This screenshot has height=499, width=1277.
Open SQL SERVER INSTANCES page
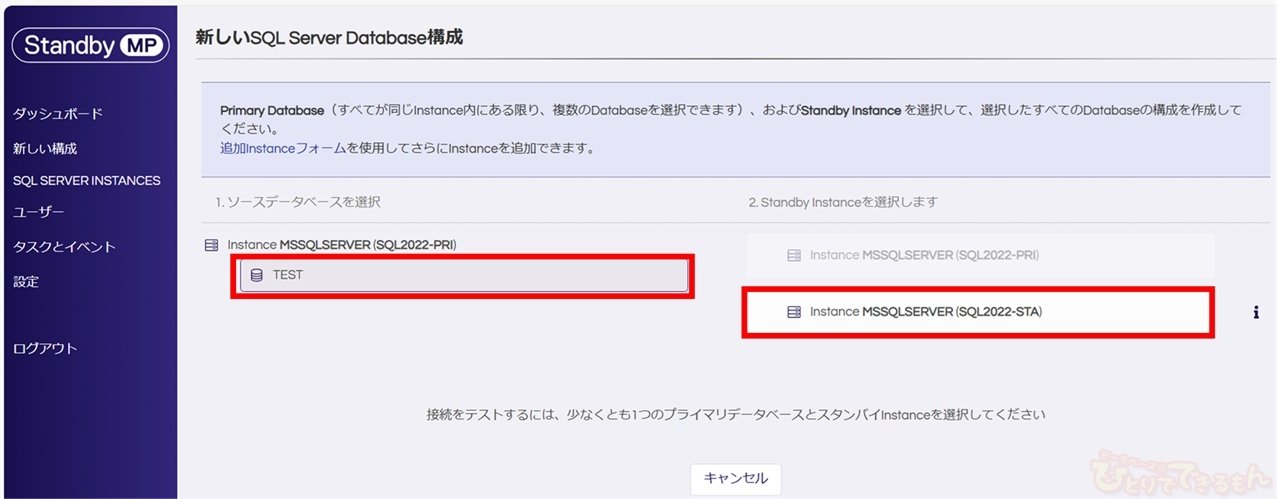[x=86, y=181]
